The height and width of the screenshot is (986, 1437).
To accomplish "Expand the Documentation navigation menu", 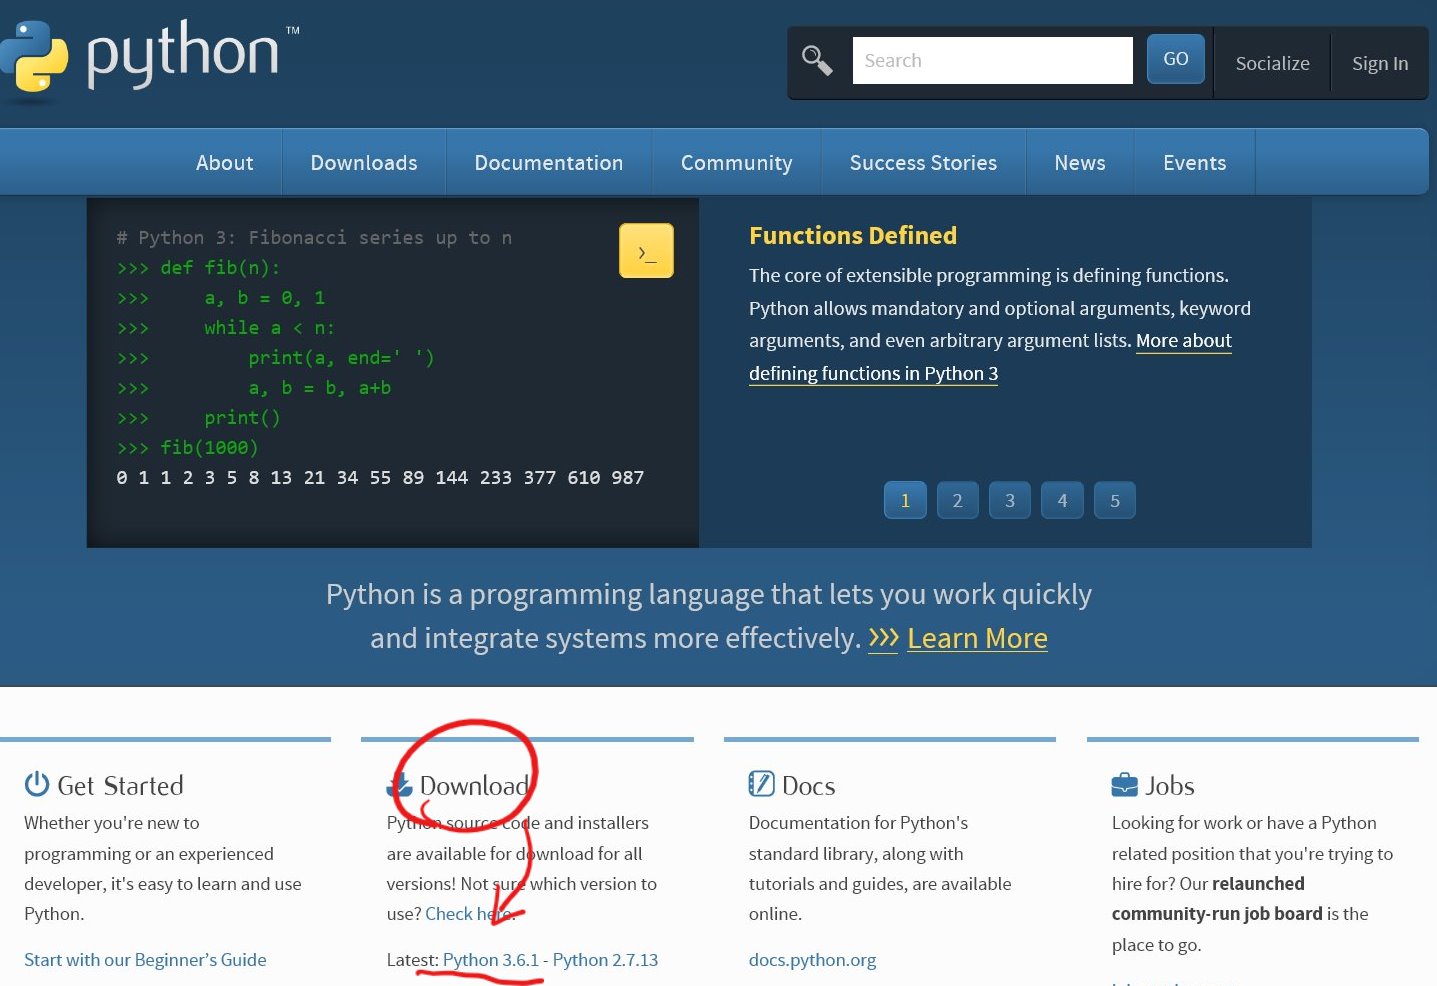I will 548,163.
